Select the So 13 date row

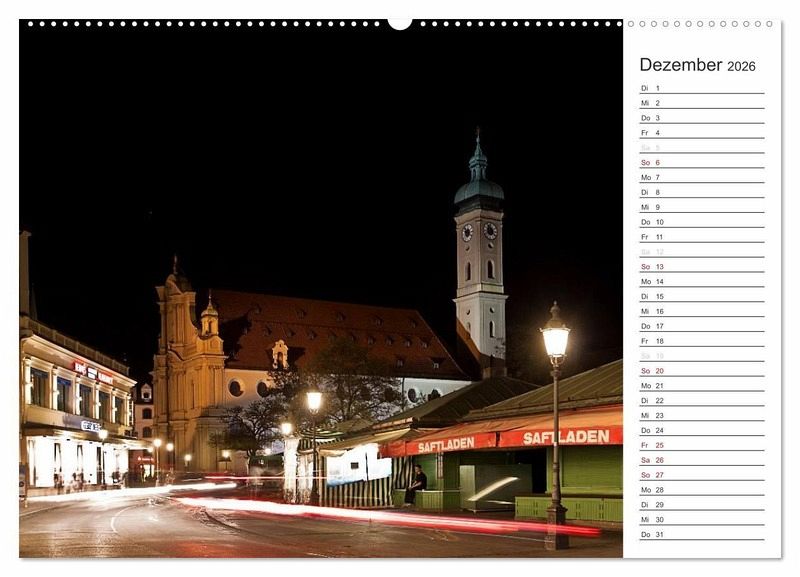[701, 267]
